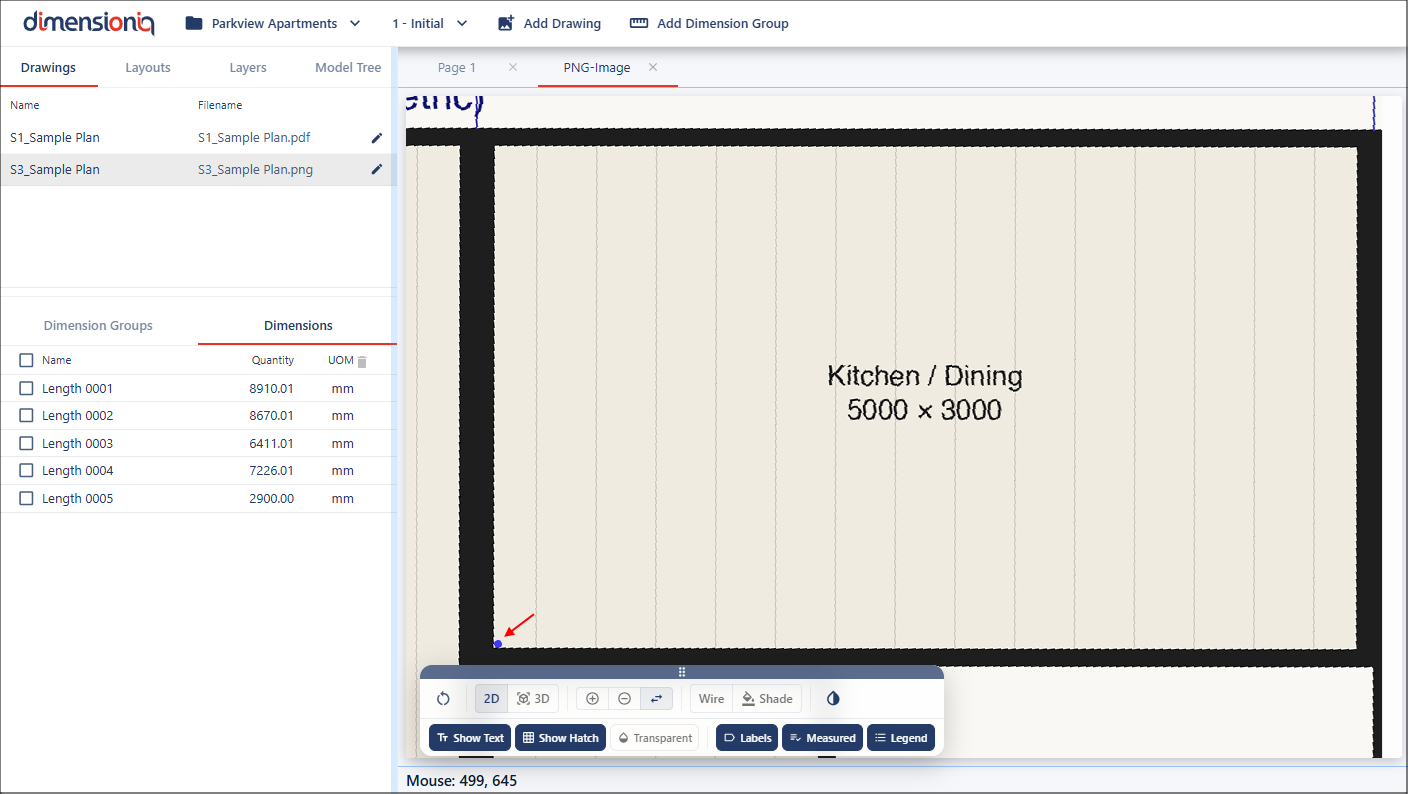Click the Add Drawing button

click(x=549, y=23)
